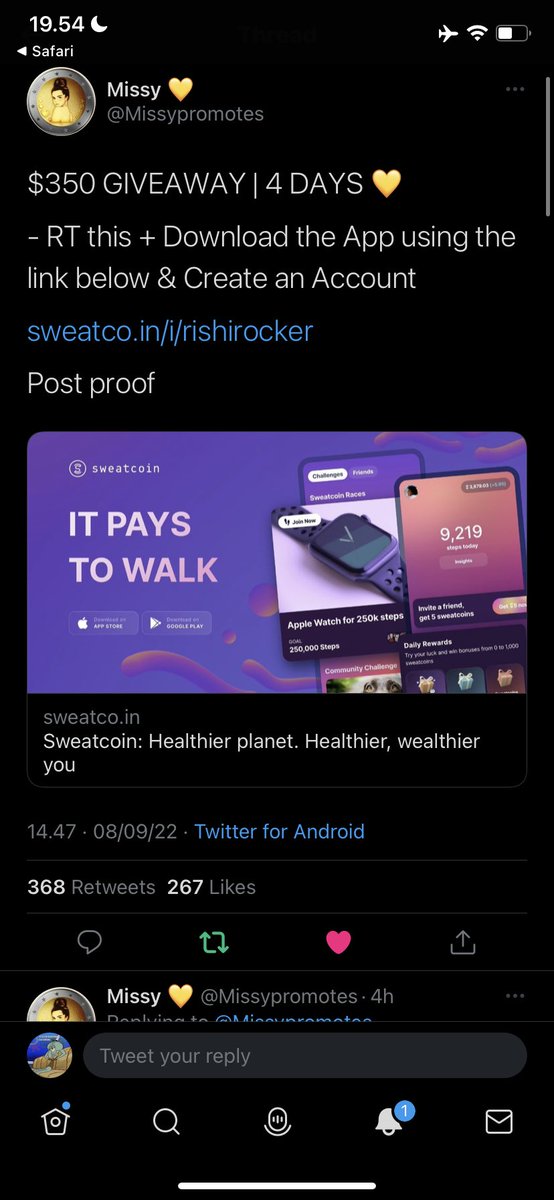Unlike the tweet with pink heart
The height and width of the screenshot is (1200, 554).
(339, 941)
